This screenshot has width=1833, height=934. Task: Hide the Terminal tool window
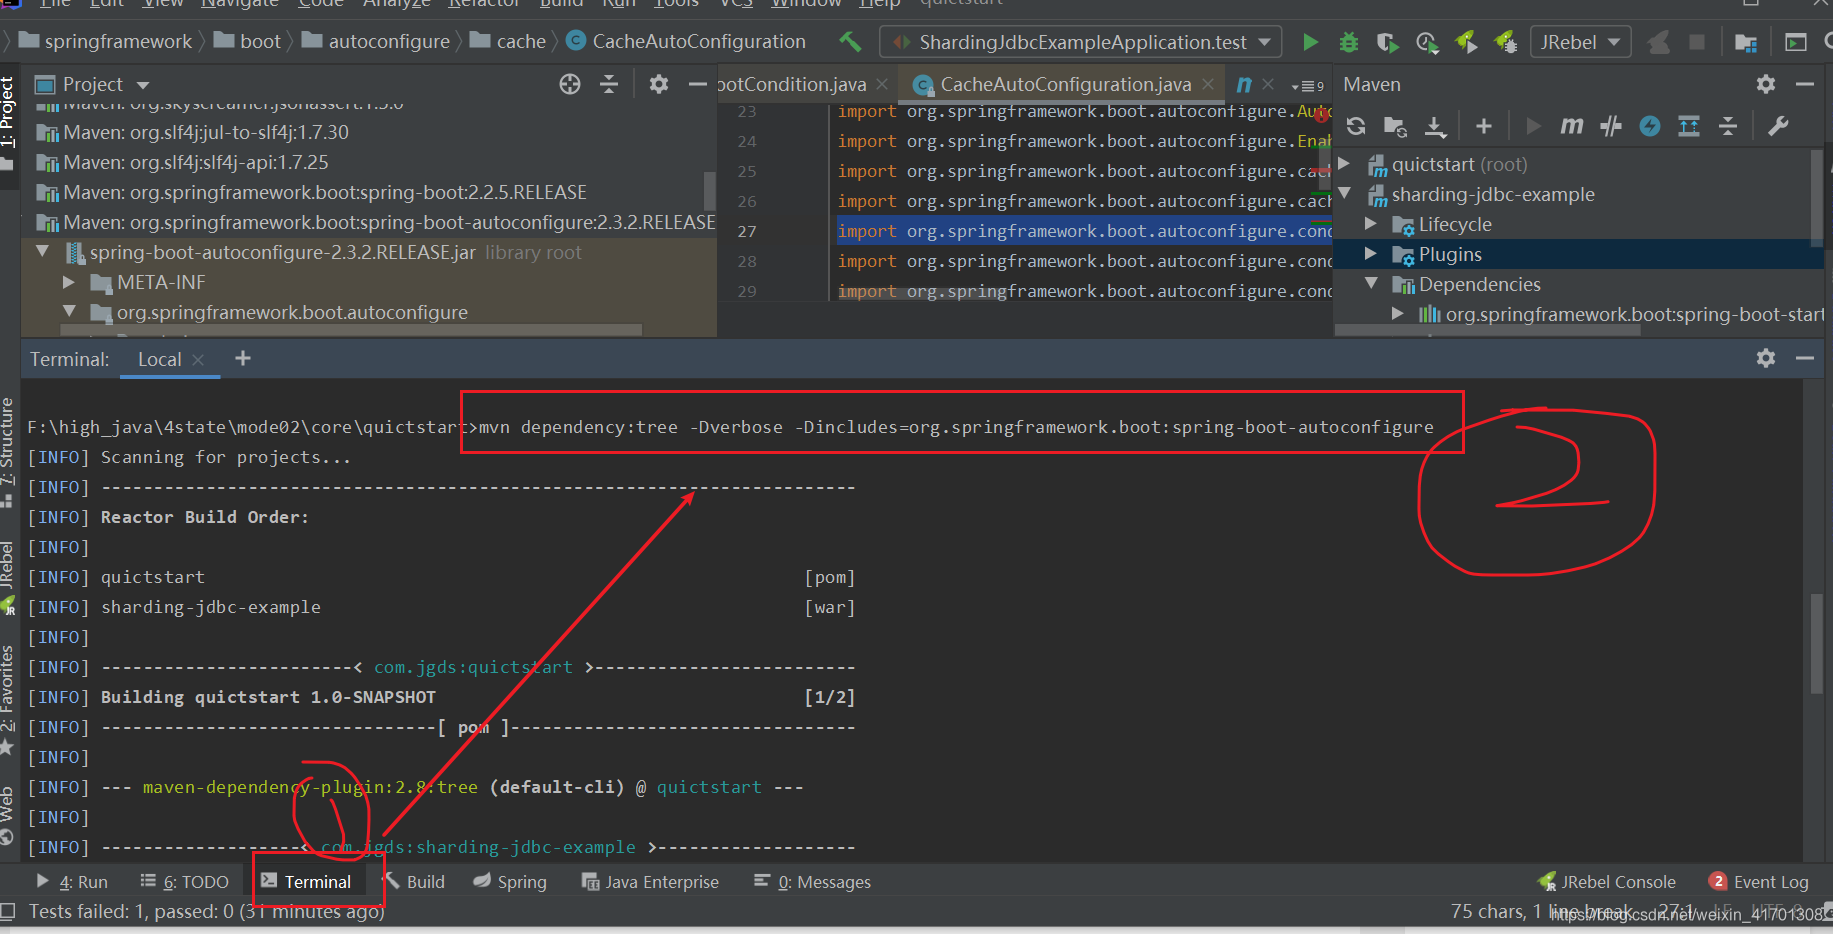[1805, 358]
